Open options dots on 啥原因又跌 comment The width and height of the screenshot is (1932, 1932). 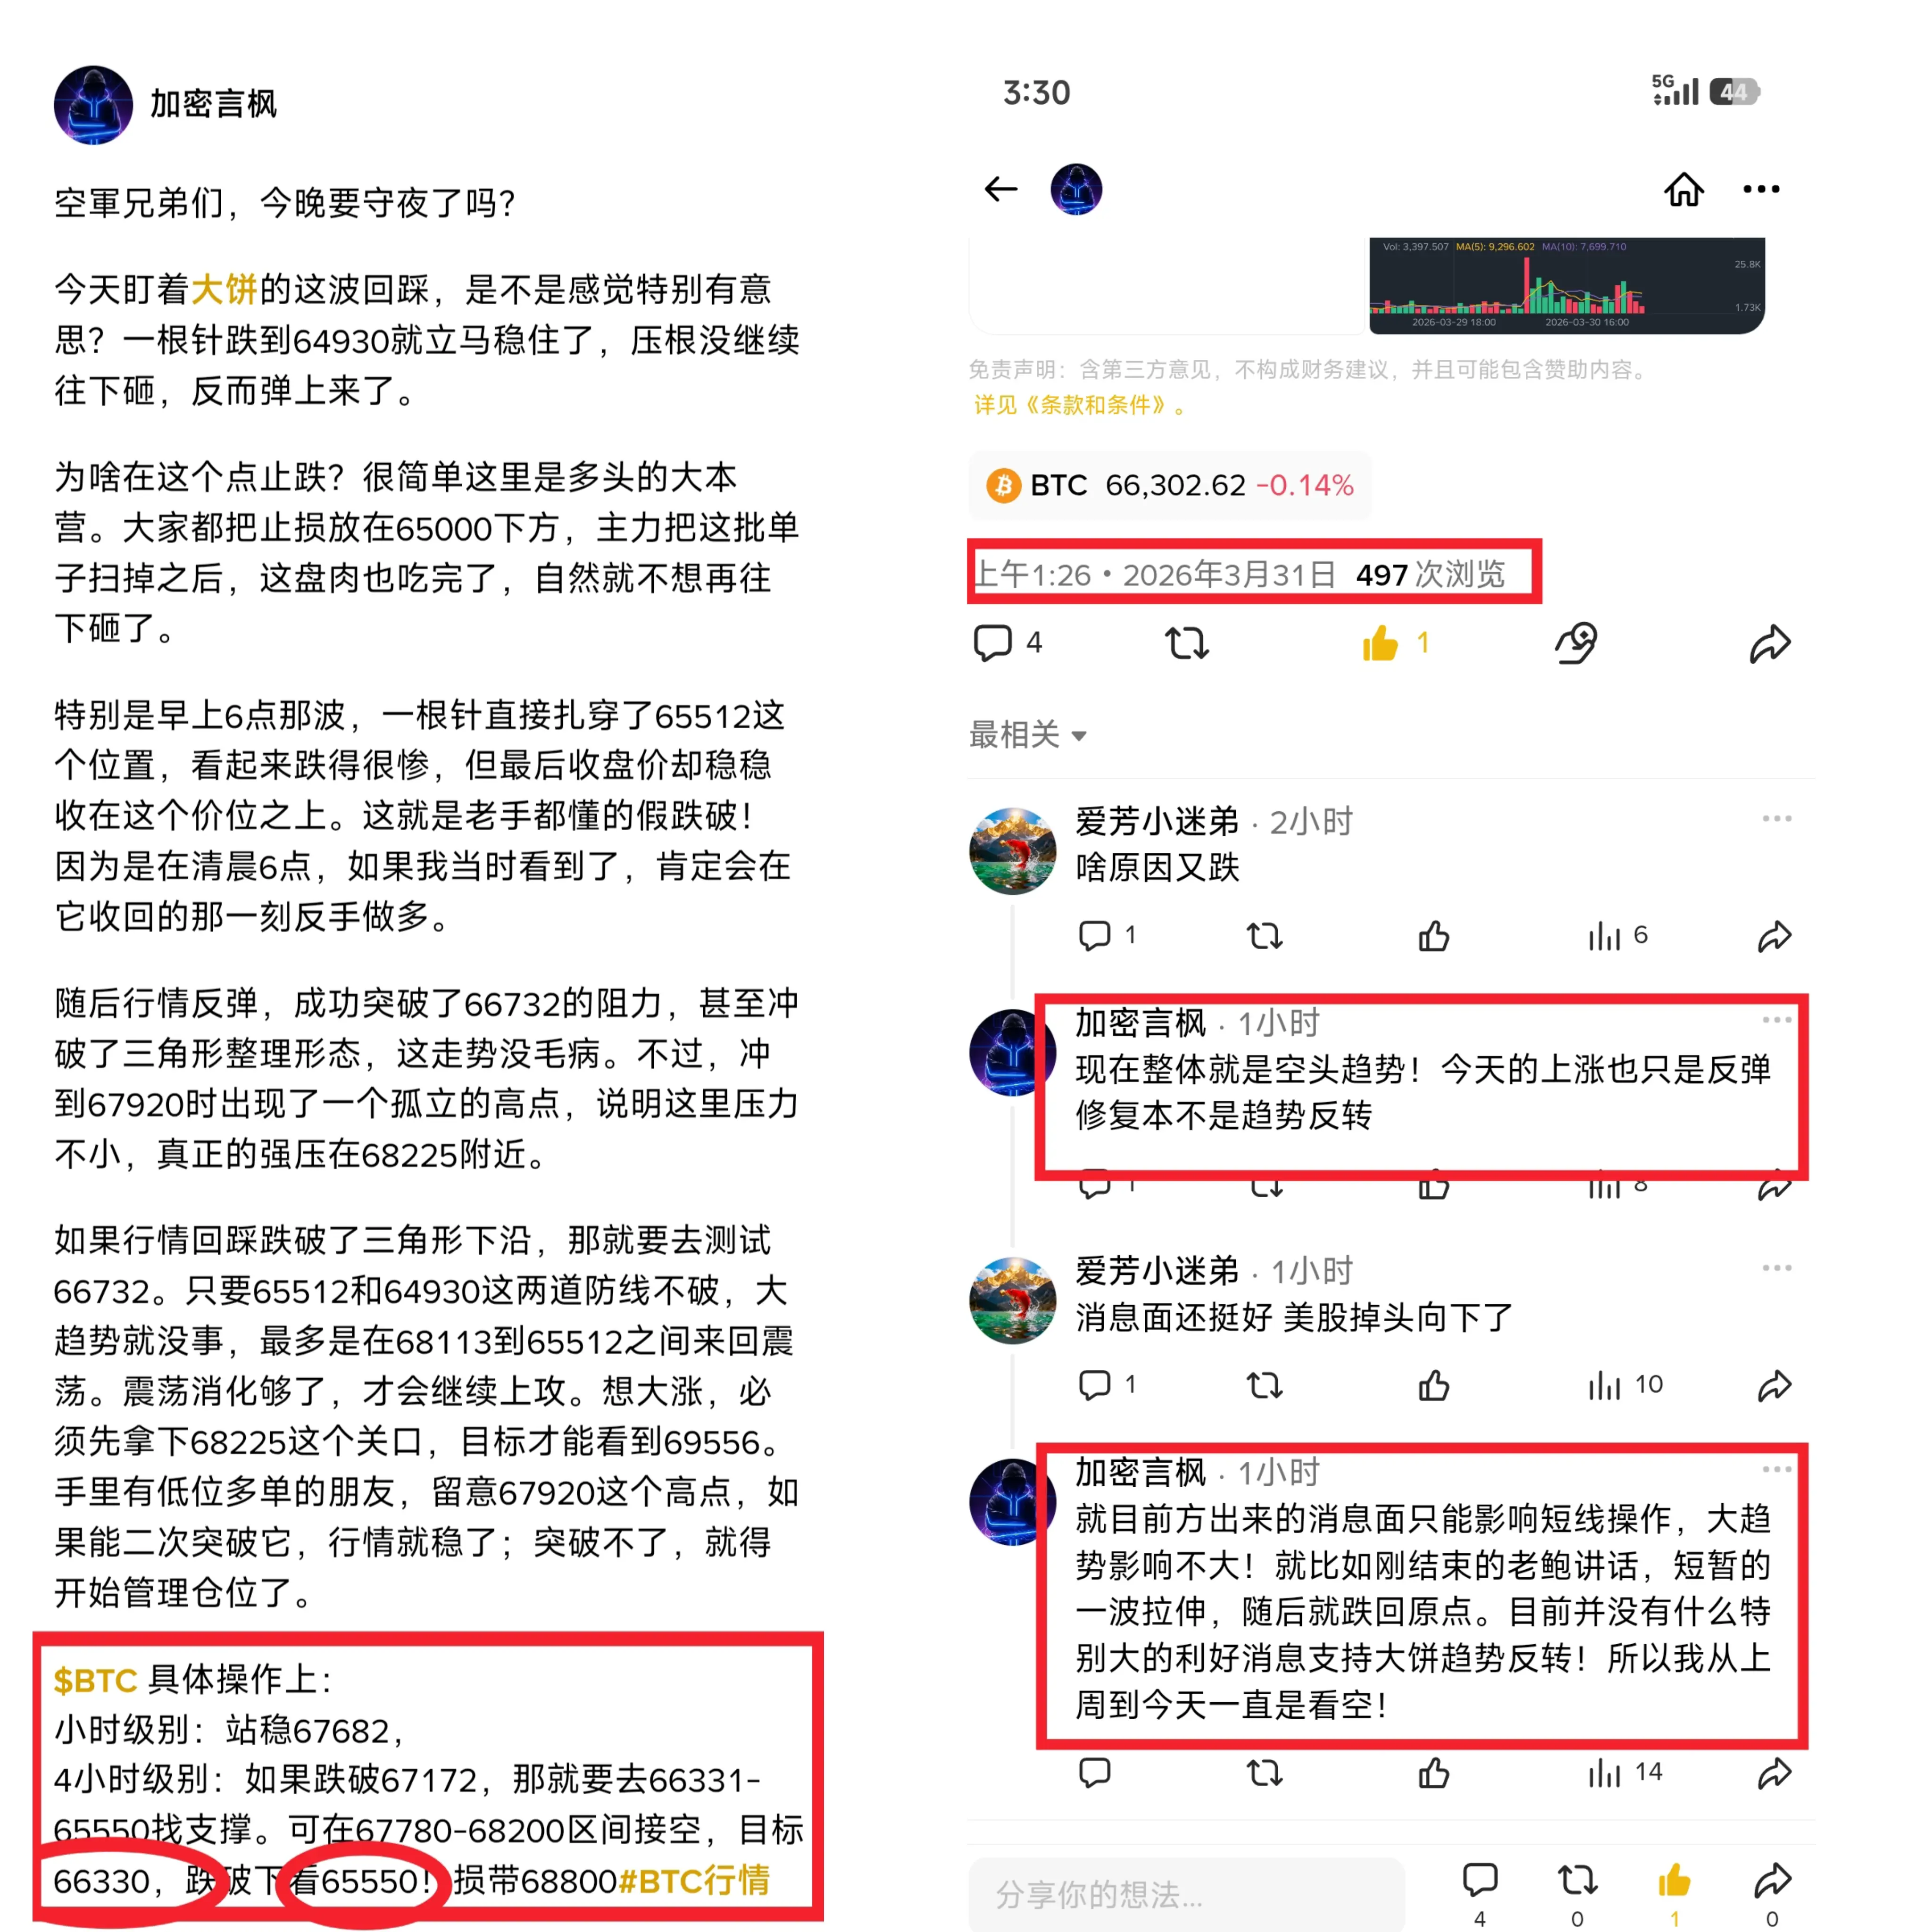[1777, 819]
